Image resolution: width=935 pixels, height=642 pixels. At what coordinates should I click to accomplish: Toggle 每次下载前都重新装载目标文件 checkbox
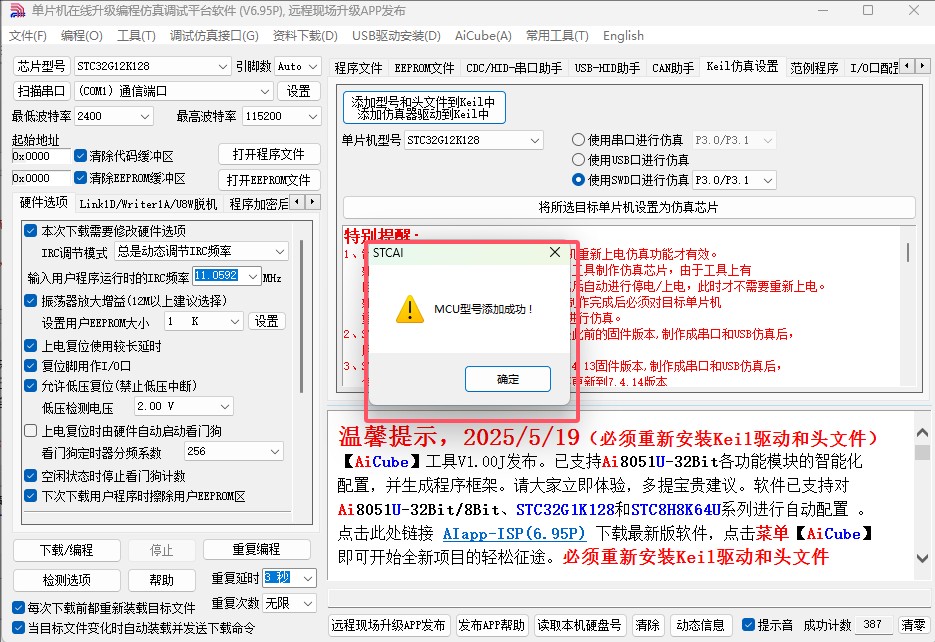tap(18, 607)
